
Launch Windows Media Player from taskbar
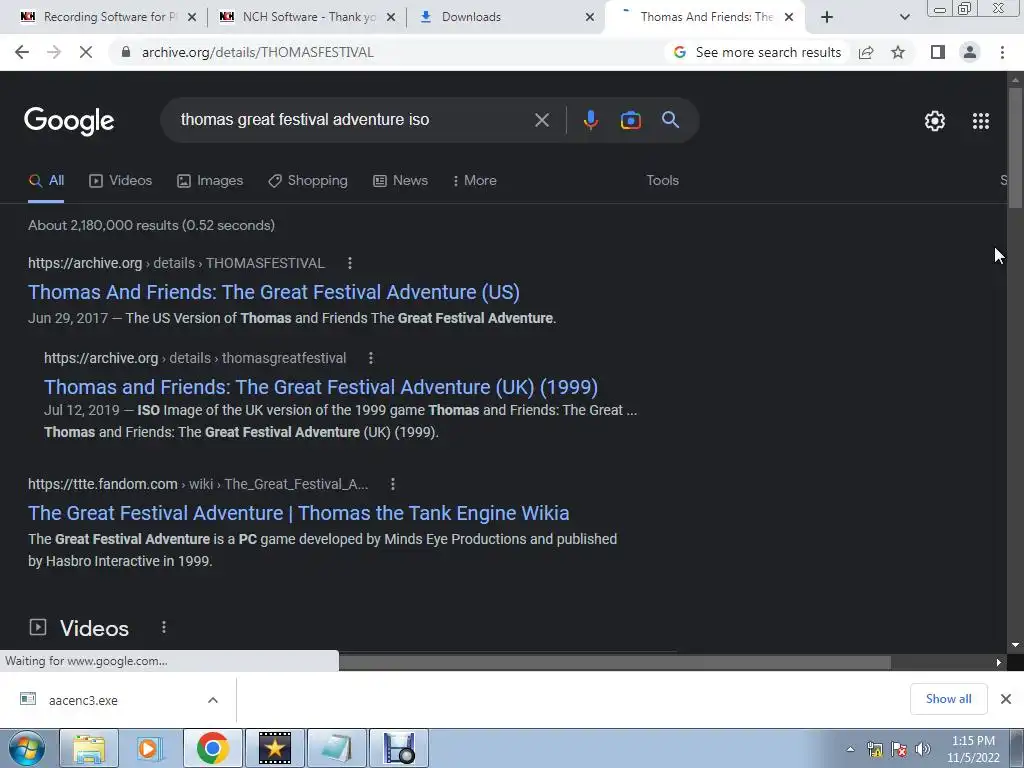coord(150,748)
